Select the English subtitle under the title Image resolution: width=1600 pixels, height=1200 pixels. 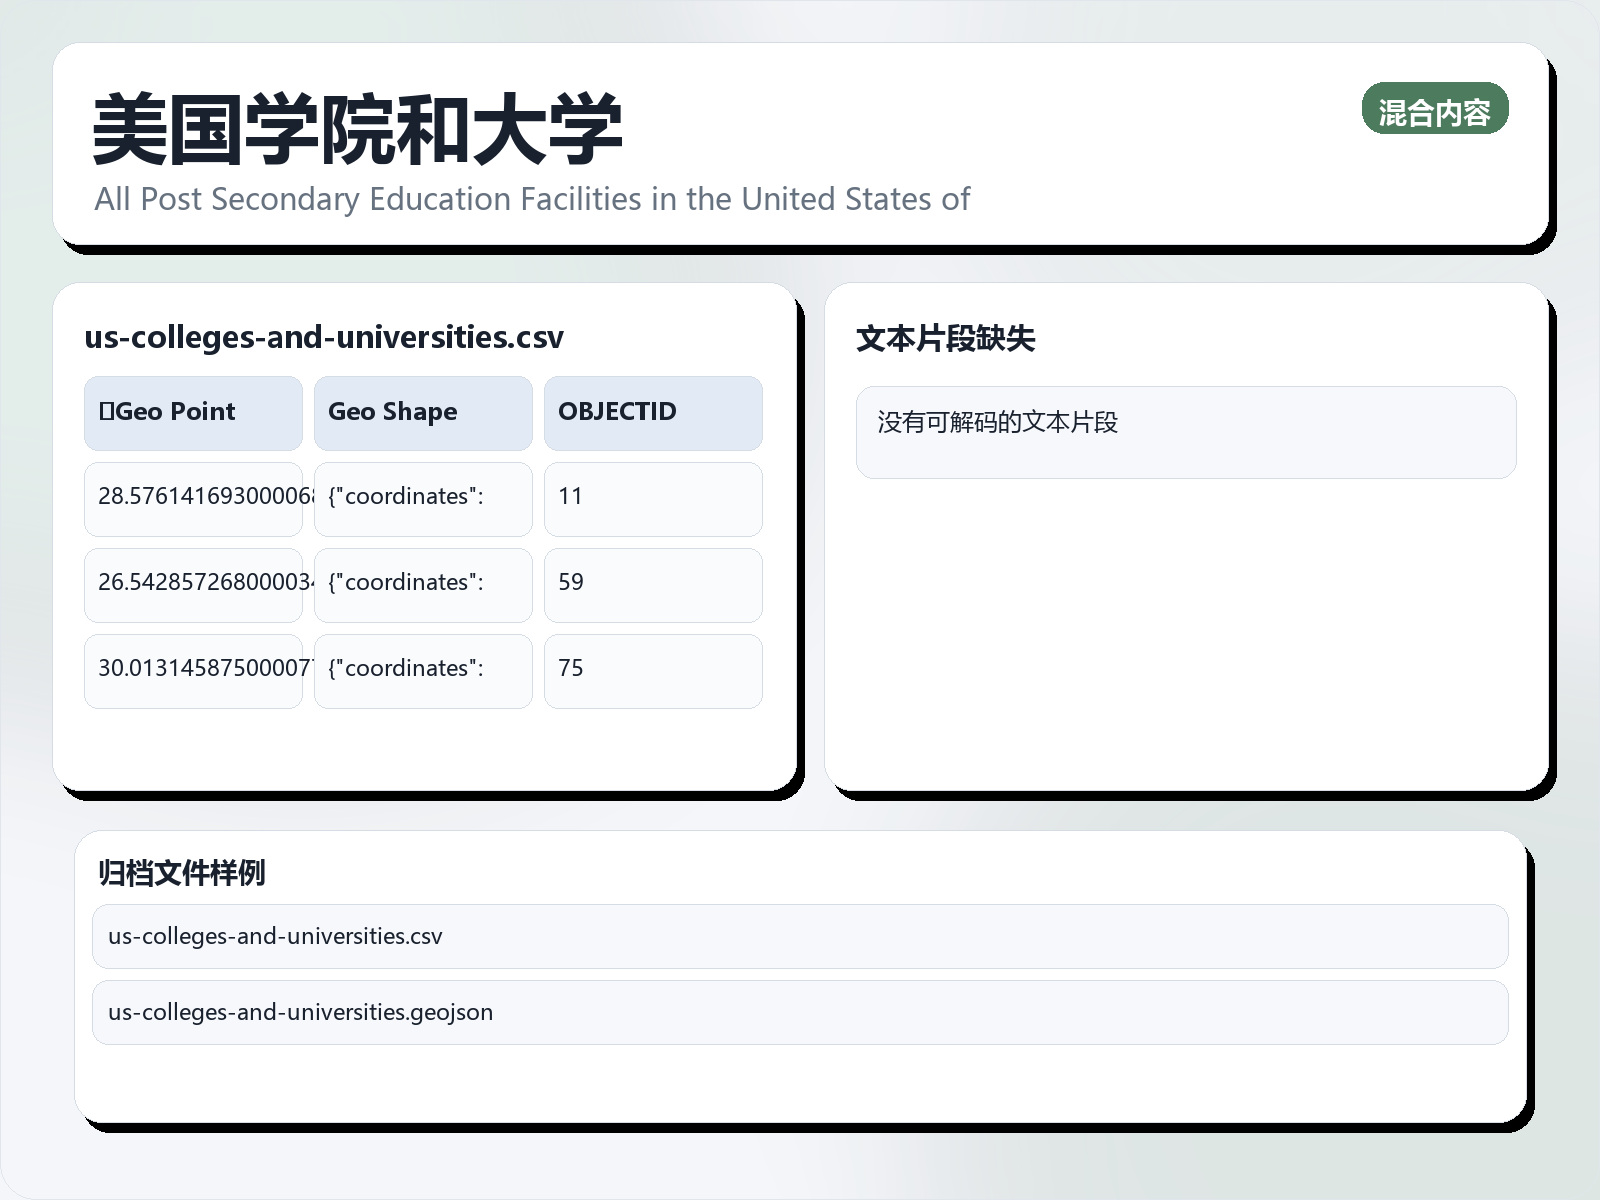tap(530, 199)
